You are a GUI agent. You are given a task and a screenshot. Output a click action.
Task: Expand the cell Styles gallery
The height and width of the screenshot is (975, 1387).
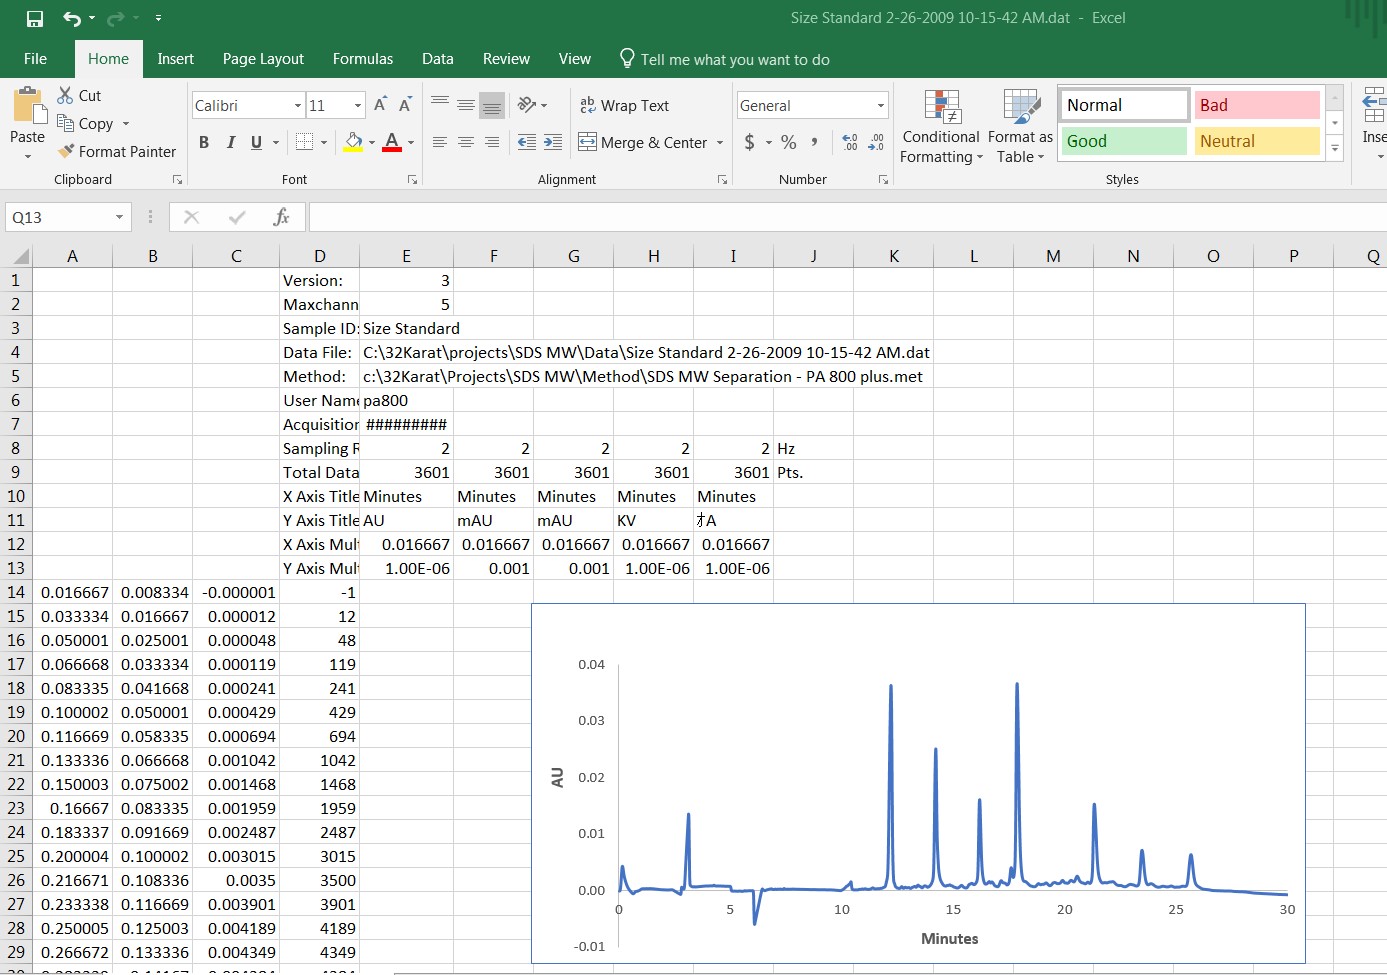pyautogui.click(x=1335, y=148)
